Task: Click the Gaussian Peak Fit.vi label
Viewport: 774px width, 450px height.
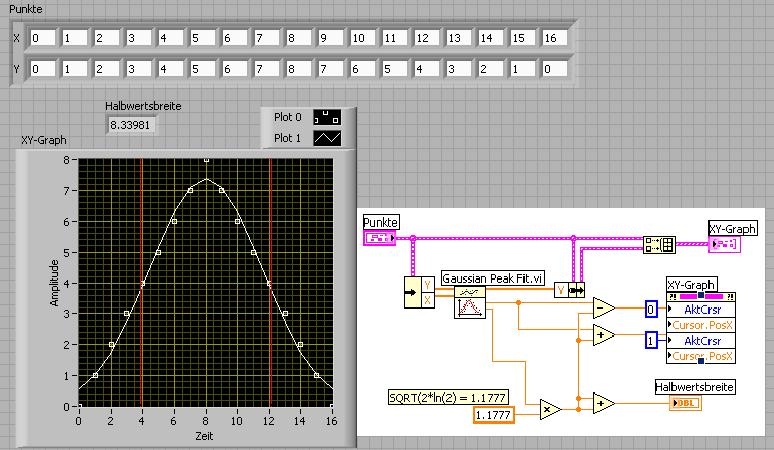Action: coord(492,278)
